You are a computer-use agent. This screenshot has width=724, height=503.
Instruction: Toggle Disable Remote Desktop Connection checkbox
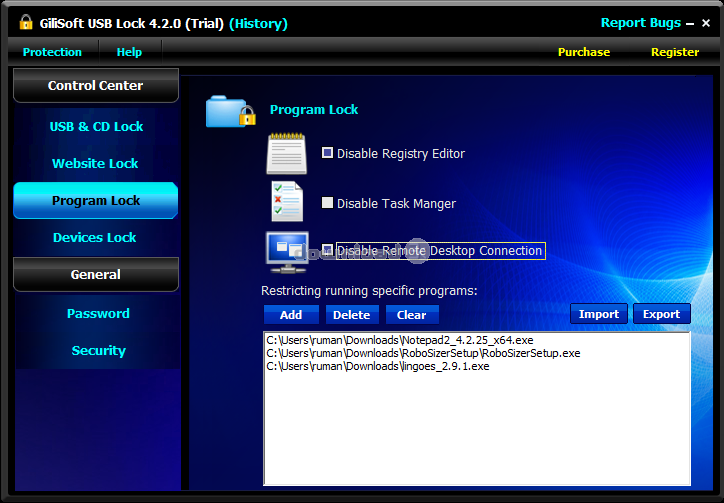click(x=327, y=250)
